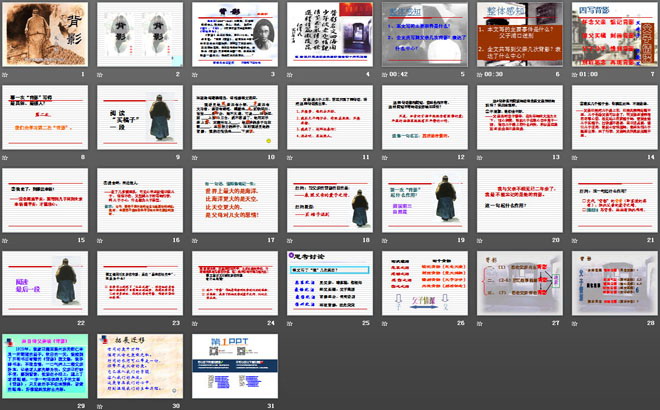Click the star icon below slide 17

(x=195, y=240)
